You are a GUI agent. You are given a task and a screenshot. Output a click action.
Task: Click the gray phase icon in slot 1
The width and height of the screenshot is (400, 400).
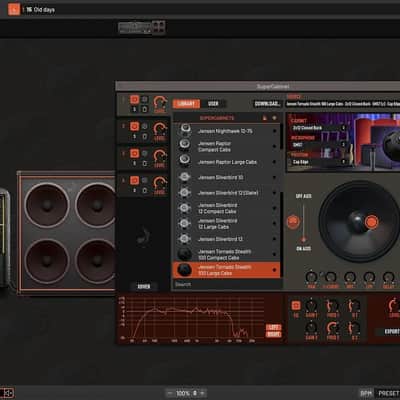pos(145,99)
